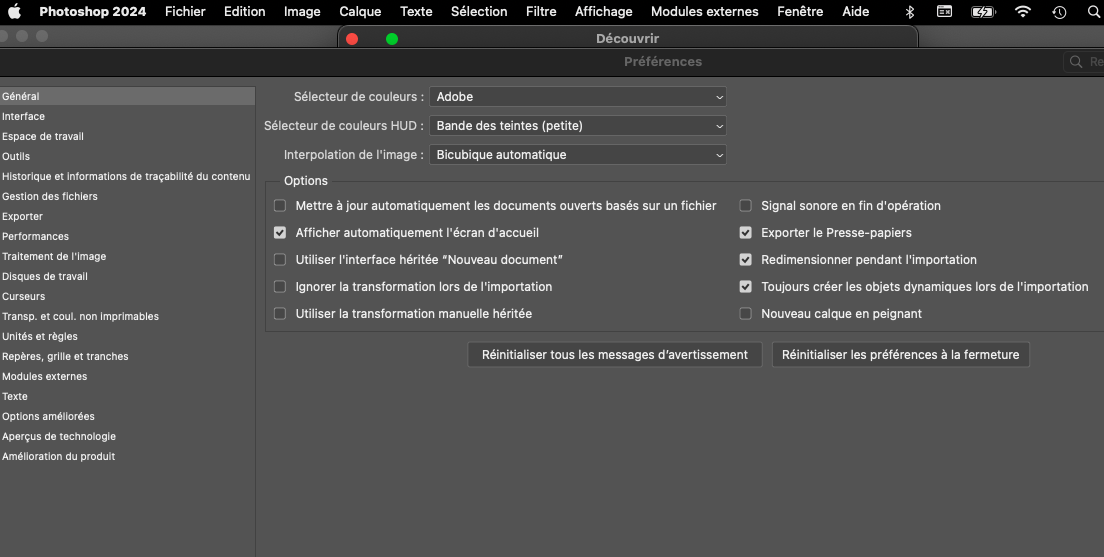The height and width of the screenshot is (557, 1104).
Task: Uncheck Toujours créer les objets dynamiques
Action: (x=745, y=287)
